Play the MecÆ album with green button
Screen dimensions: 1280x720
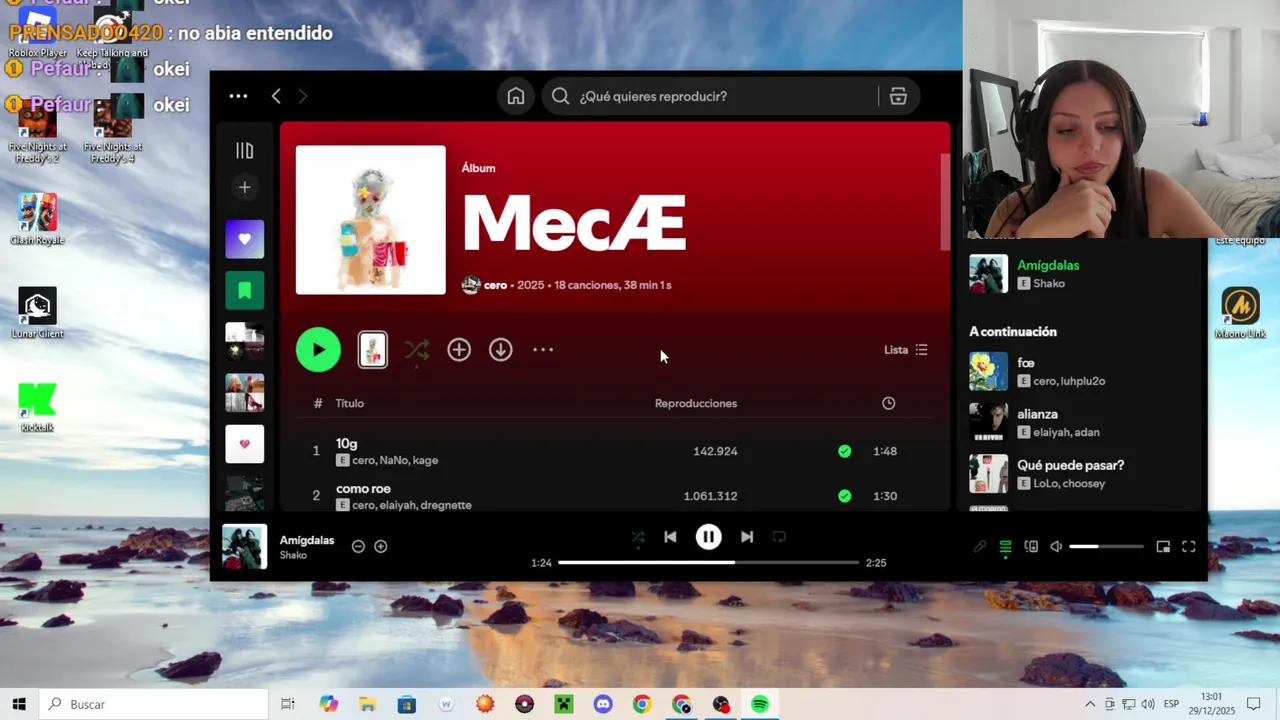(318, 350)
